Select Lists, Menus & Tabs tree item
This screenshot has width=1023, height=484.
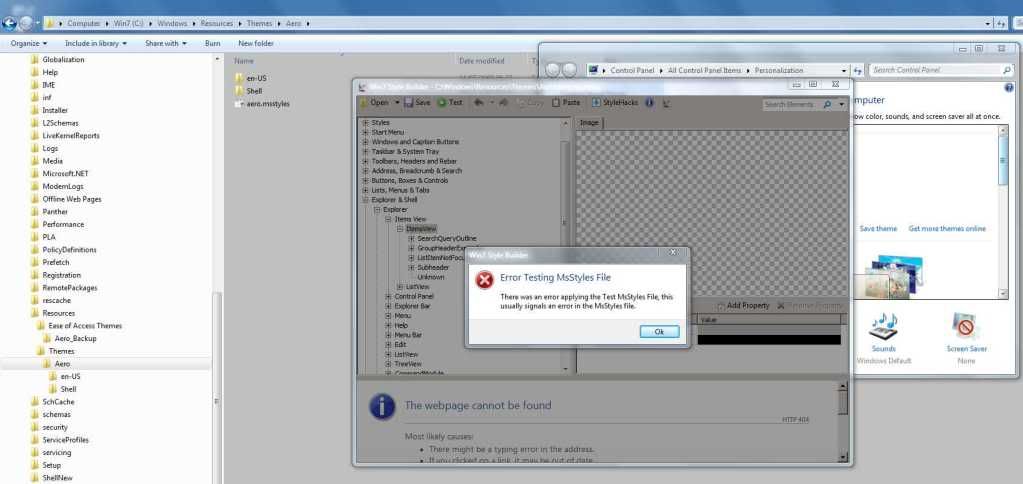[x=401, y=190]
